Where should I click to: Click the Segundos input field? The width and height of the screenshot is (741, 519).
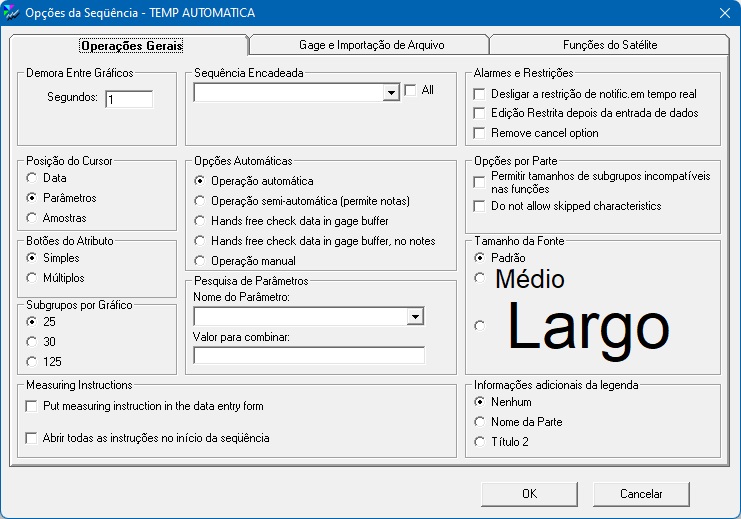point(129,99)
